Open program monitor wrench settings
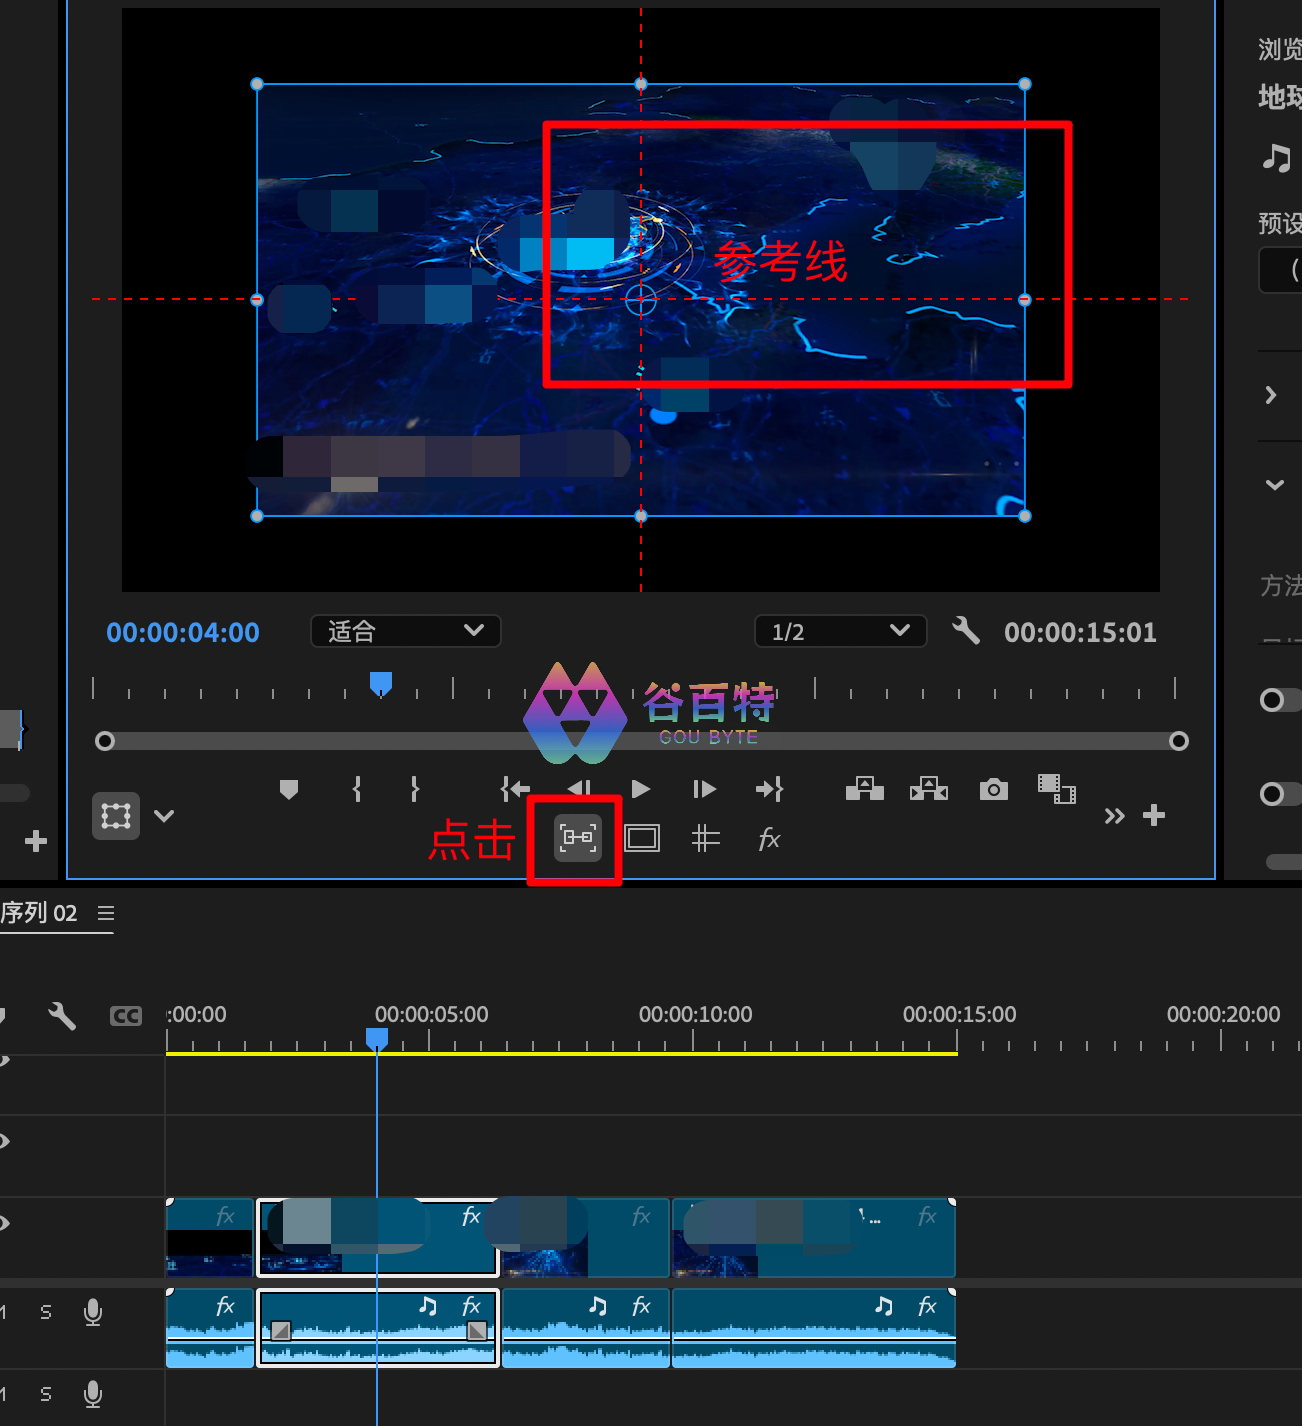 point(966,631)
